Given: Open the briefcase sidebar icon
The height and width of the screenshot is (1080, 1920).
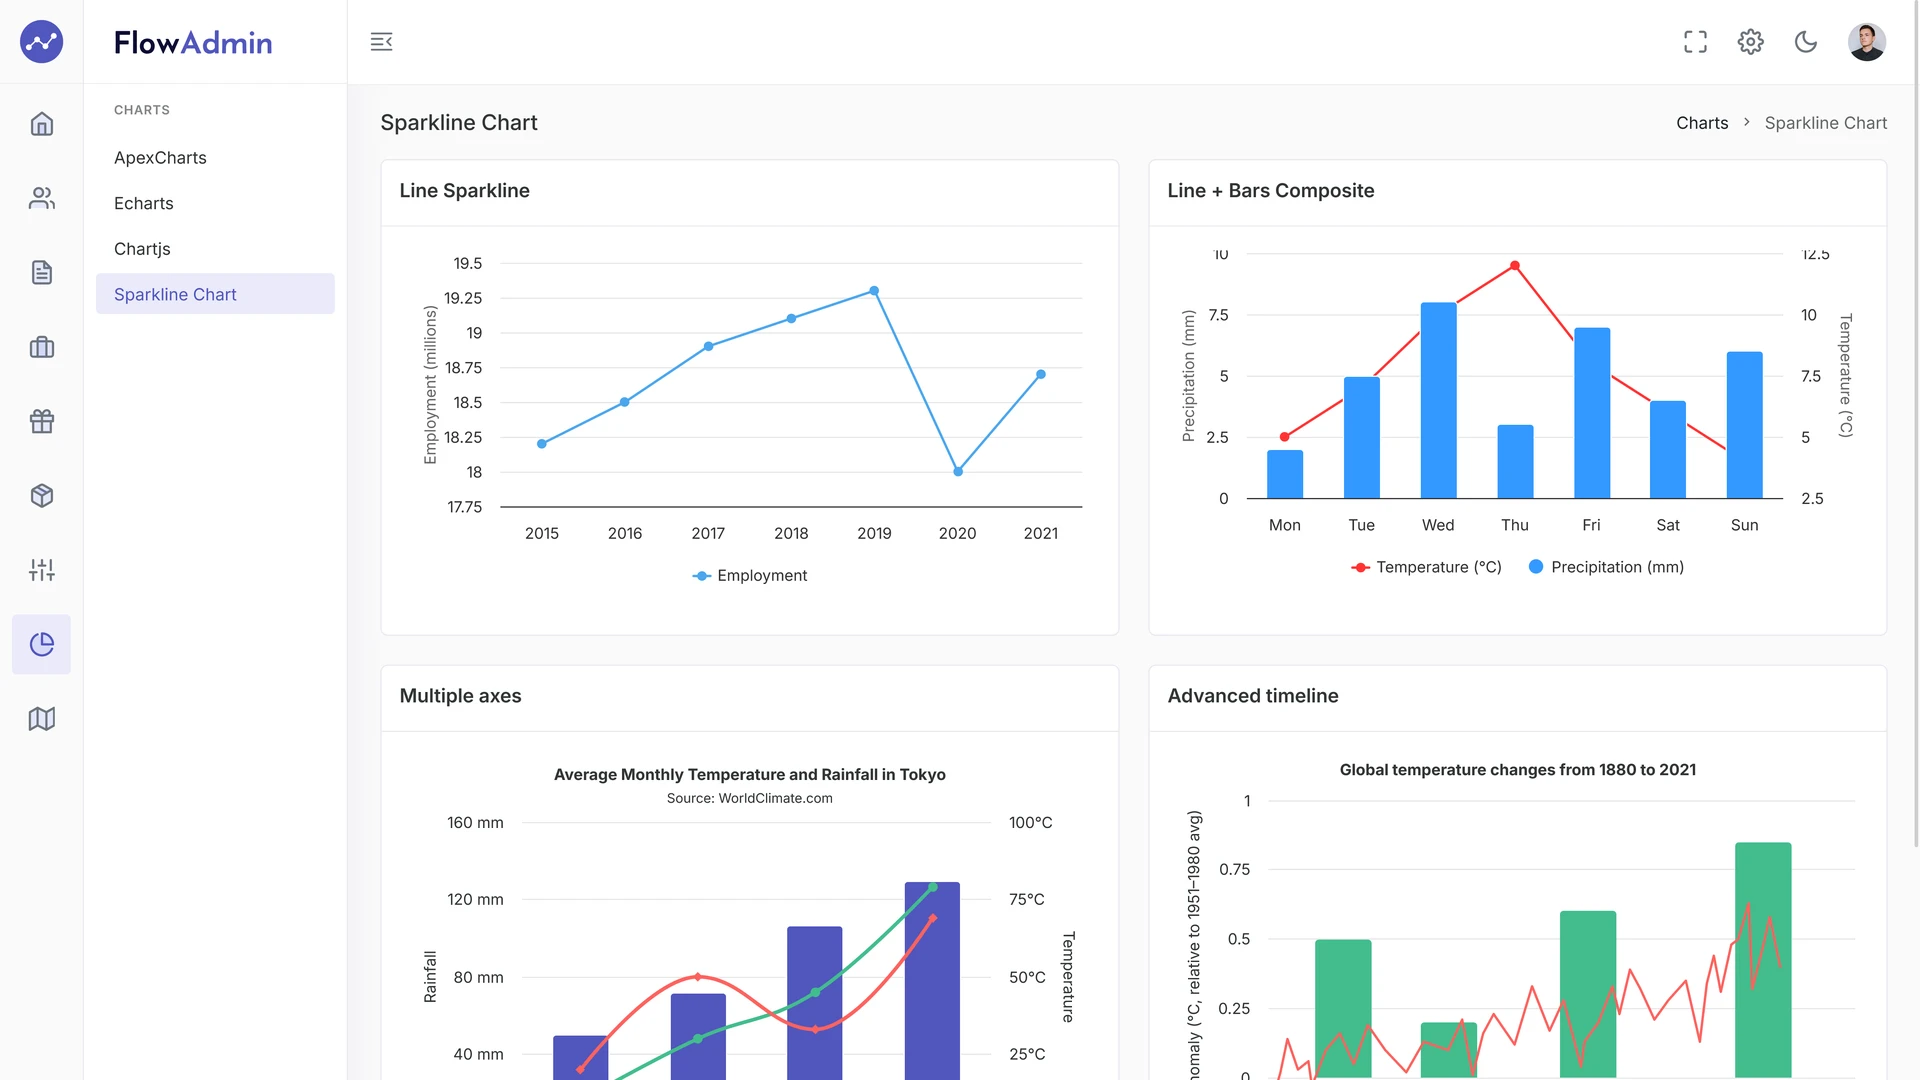Looking at the screenshot, I should pyautogui.click(x=41, y=347).
